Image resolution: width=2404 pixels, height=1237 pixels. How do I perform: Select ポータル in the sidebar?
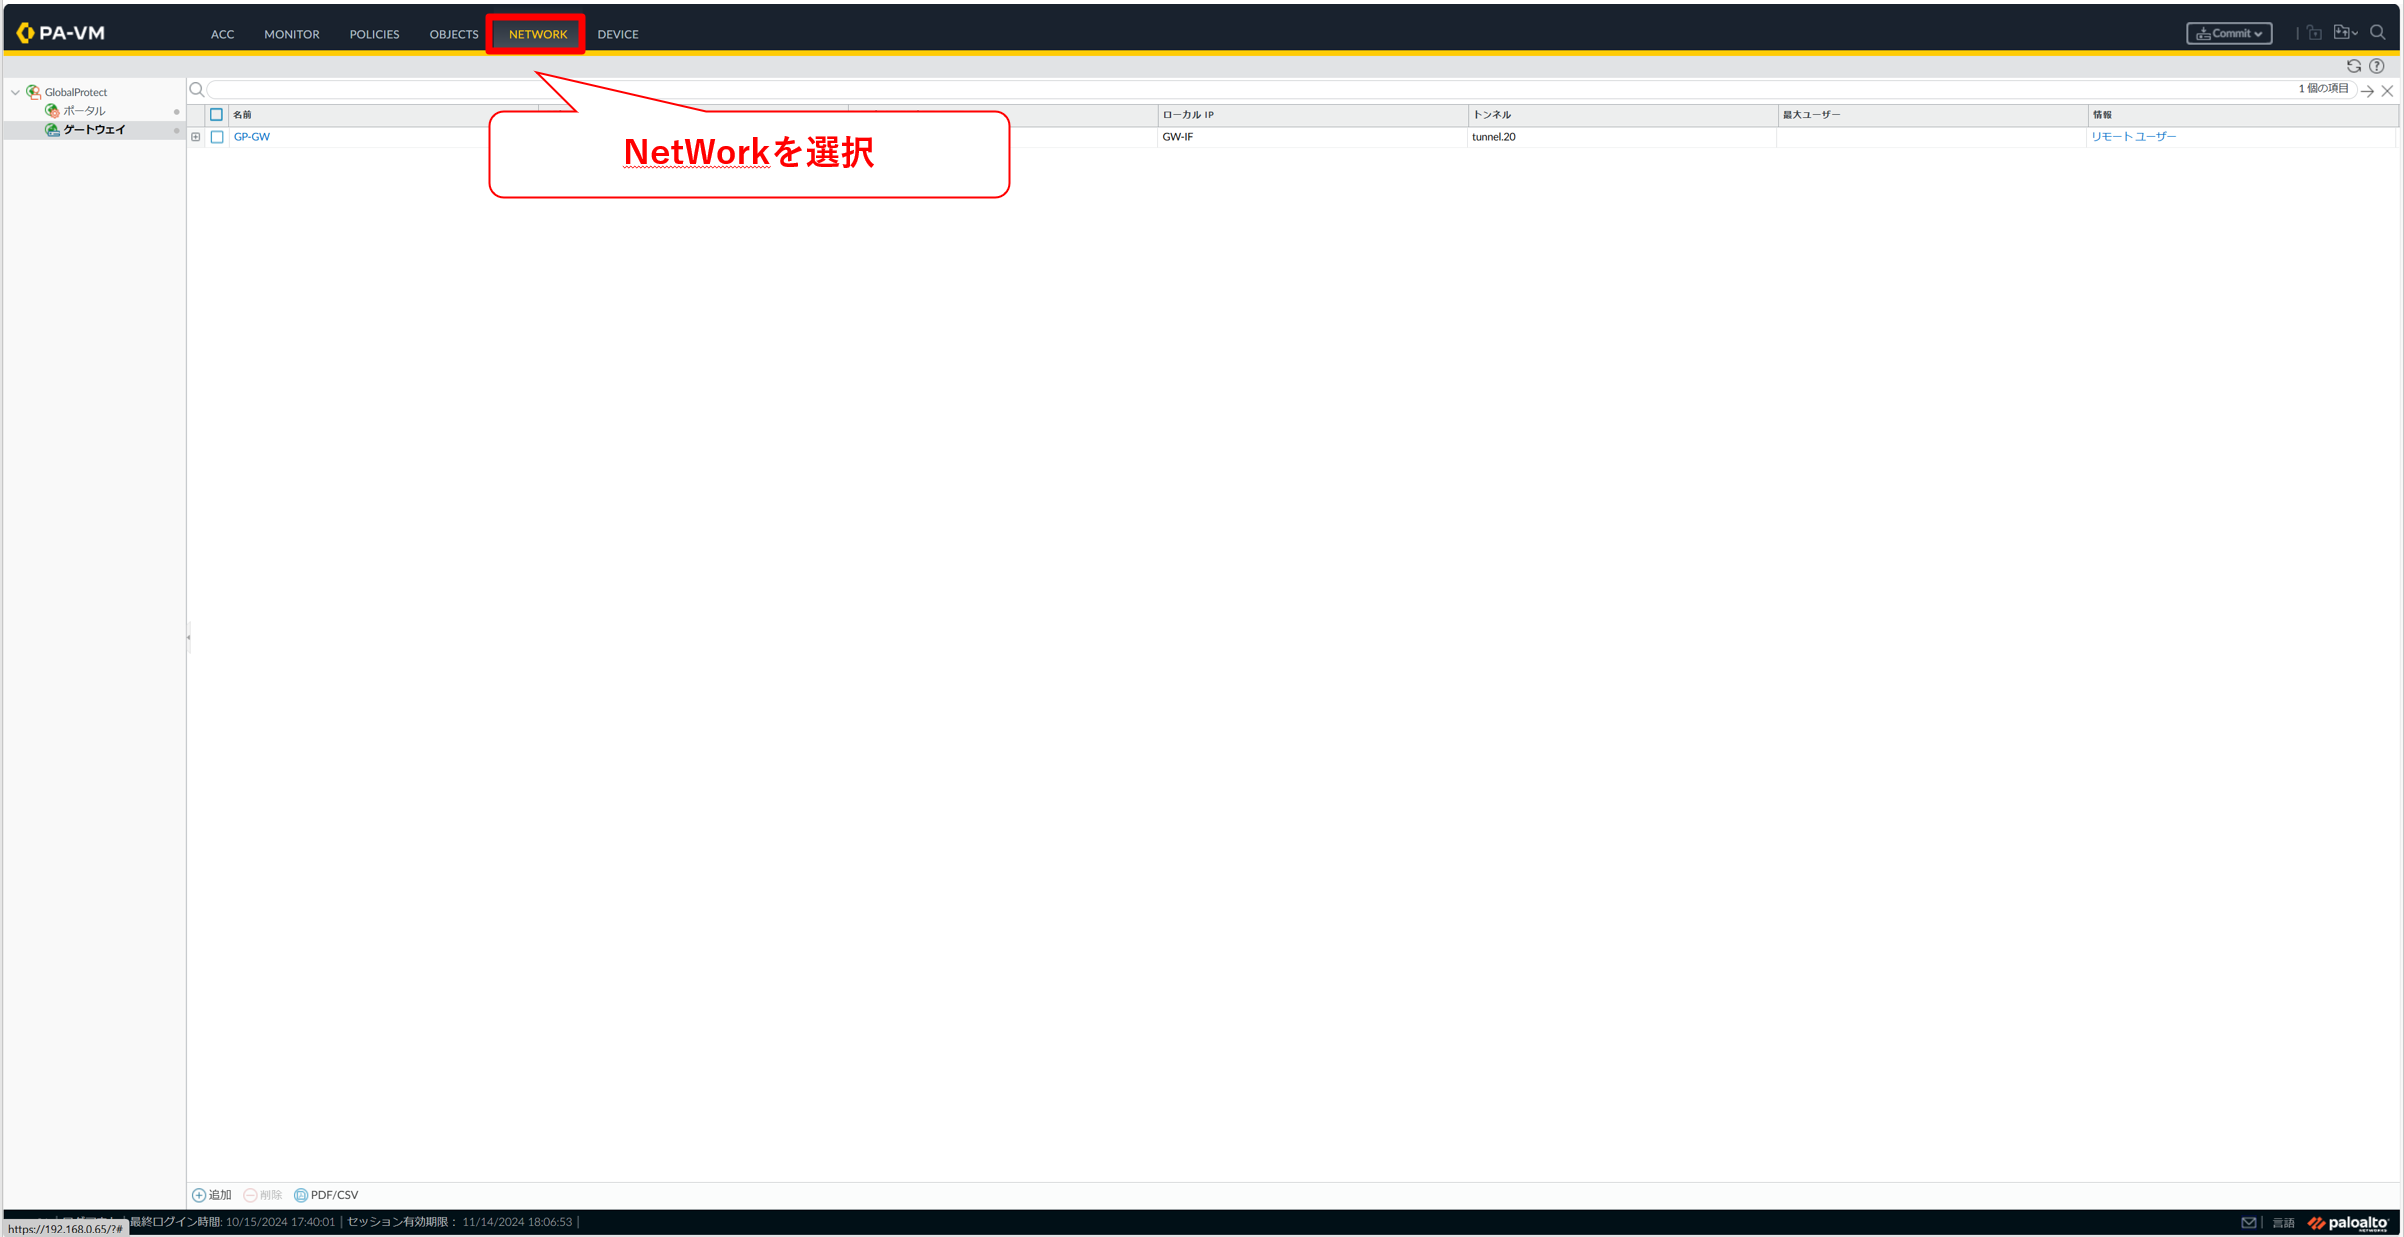[x=84, y=111]
